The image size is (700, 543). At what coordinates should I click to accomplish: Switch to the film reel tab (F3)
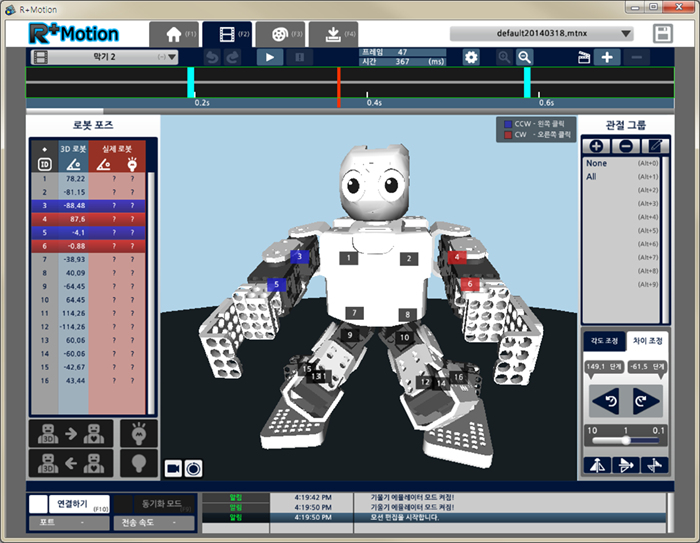pos(280,33)
